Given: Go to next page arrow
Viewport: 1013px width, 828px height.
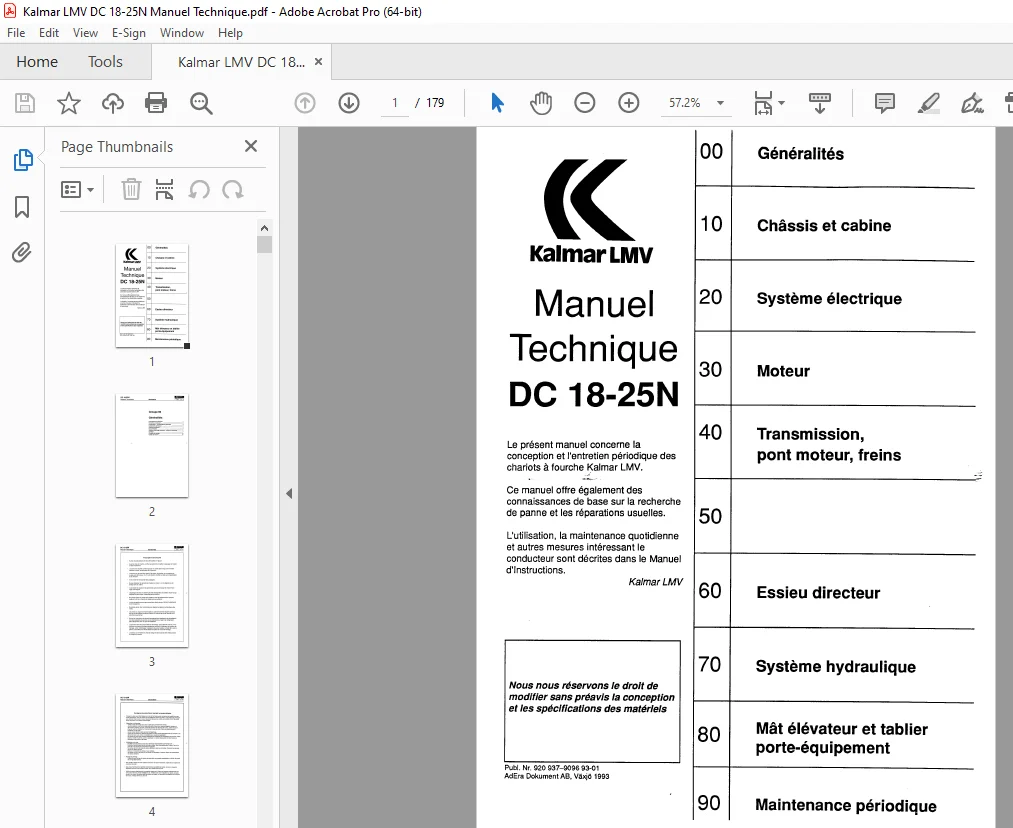Looking at the screenshot, I should click(349, 103).
